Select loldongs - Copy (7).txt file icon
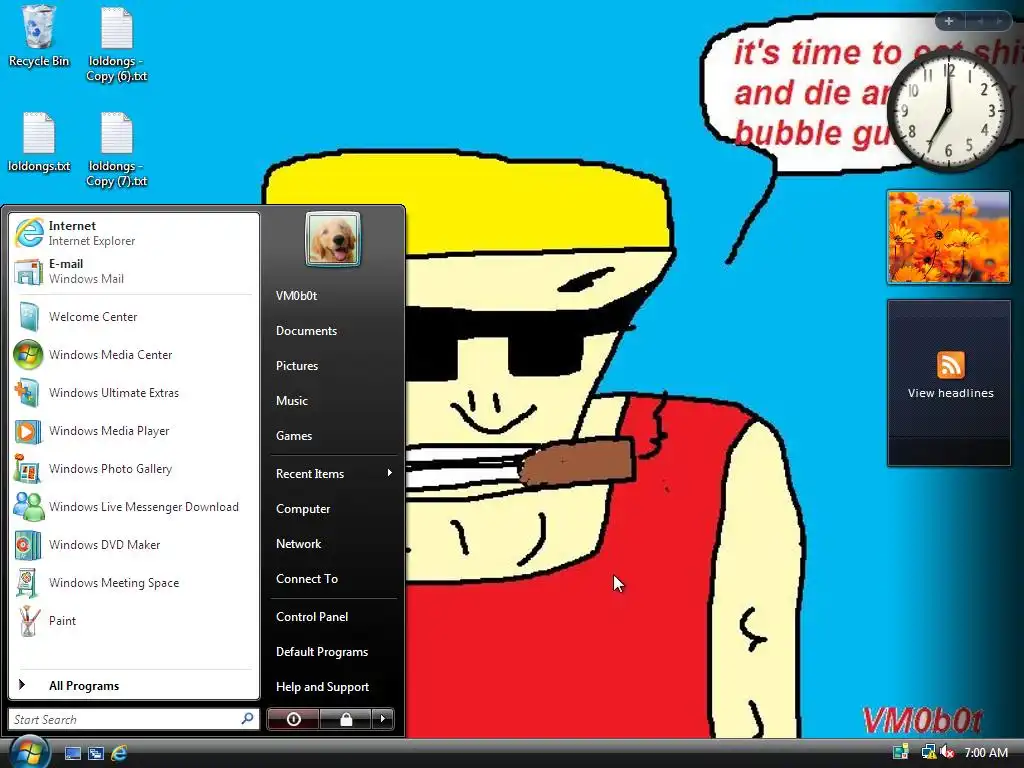This screenshot has height=768, width=1024. [117, 150]
